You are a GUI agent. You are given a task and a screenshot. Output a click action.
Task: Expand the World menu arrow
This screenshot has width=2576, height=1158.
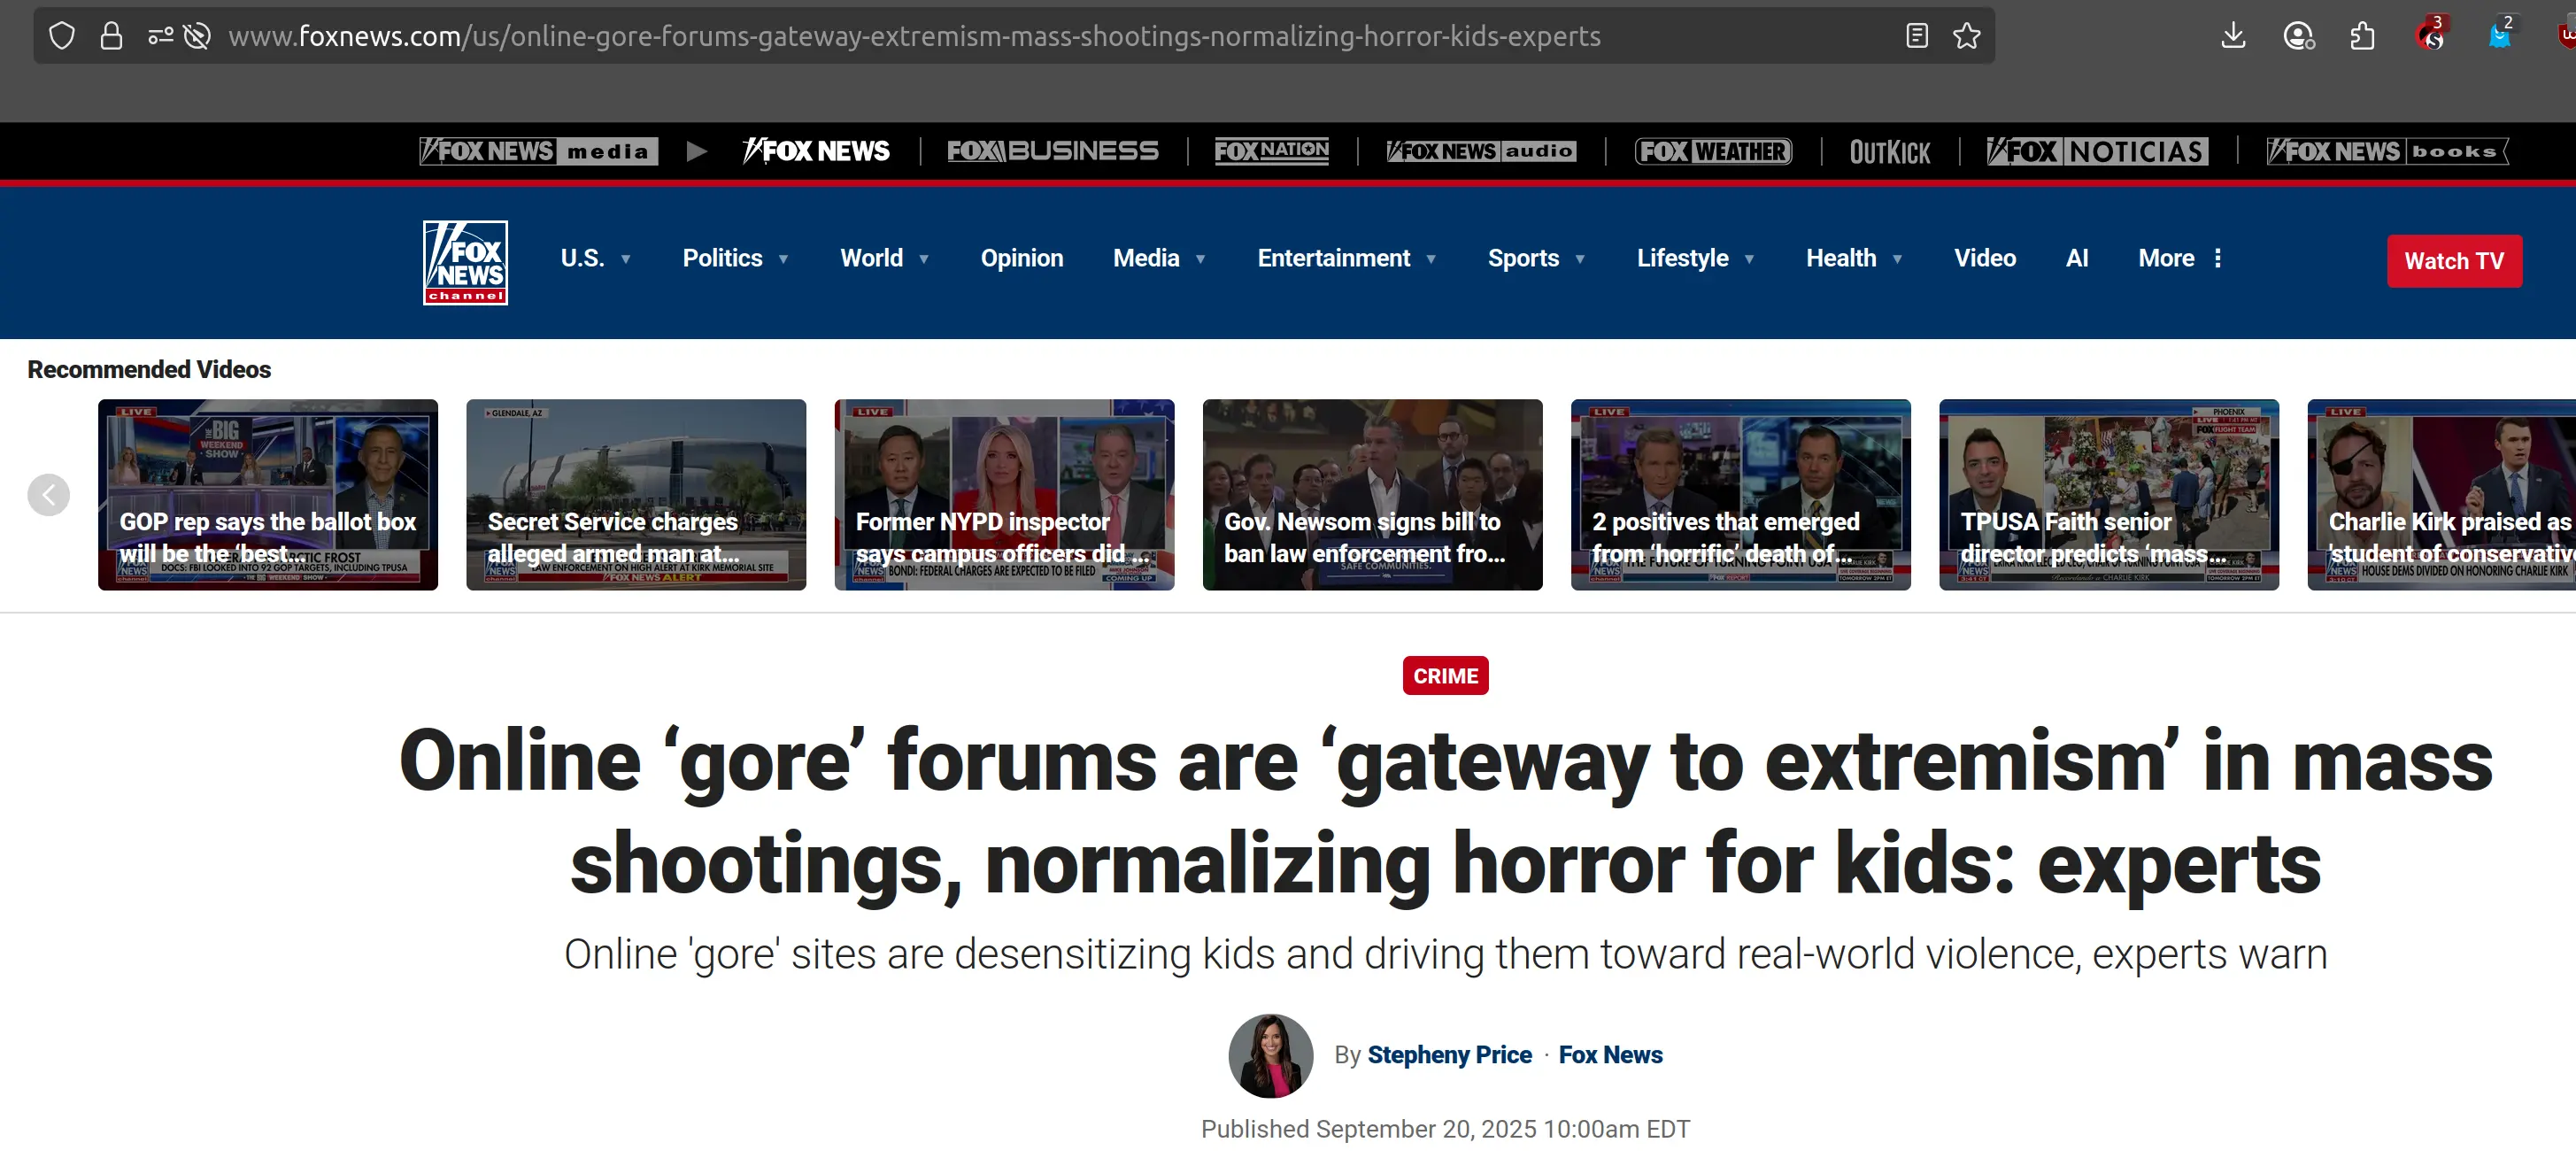pyautogui.click(x=924, y=259)
